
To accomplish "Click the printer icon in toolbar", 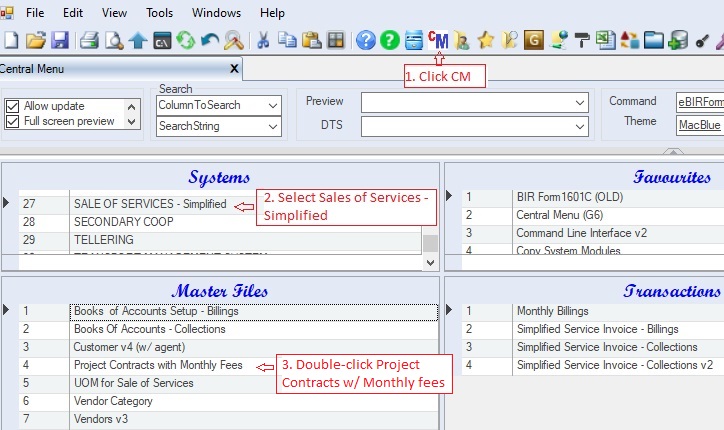I will coord(89,40).
